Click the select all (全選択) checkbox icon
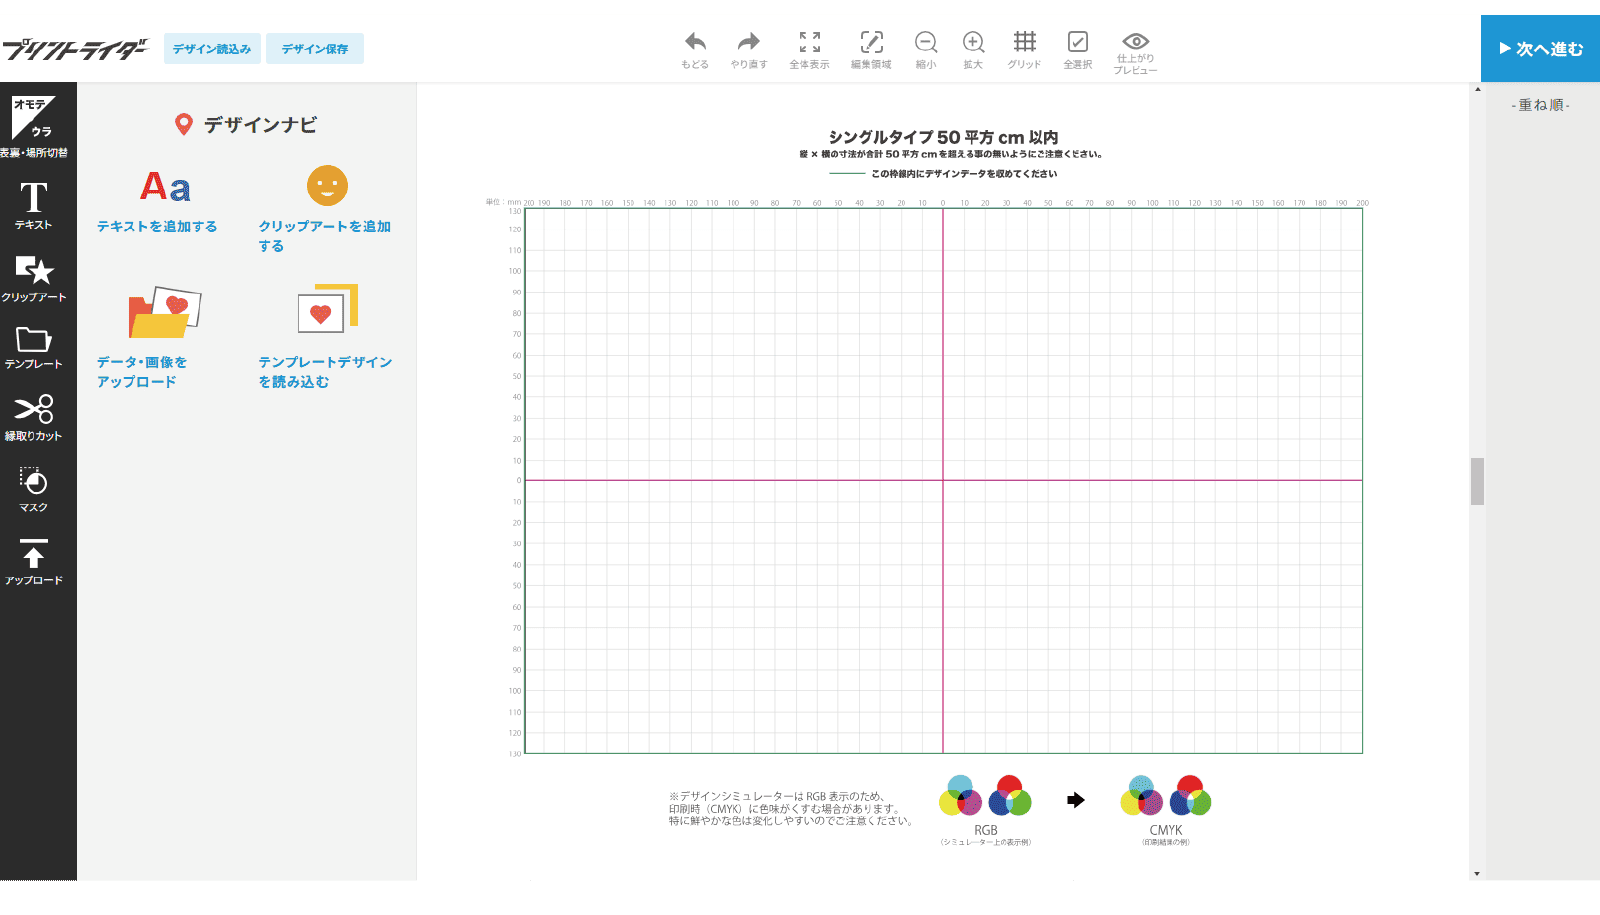The width and height of the screenshot is (1600, 915). click(x=1077, y=43)
